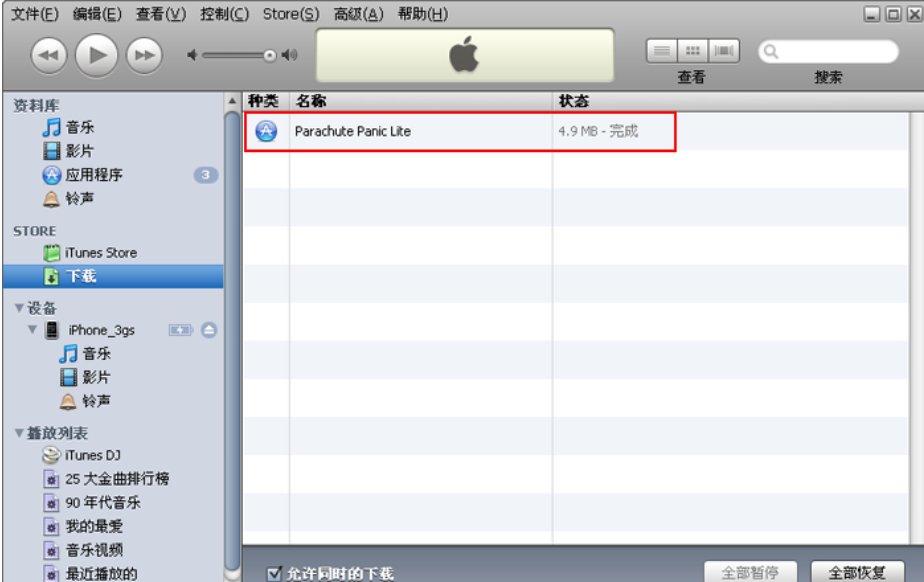Click the rewind playback button
The width and height of the screenshot is (924, 582).
point(48,55)
